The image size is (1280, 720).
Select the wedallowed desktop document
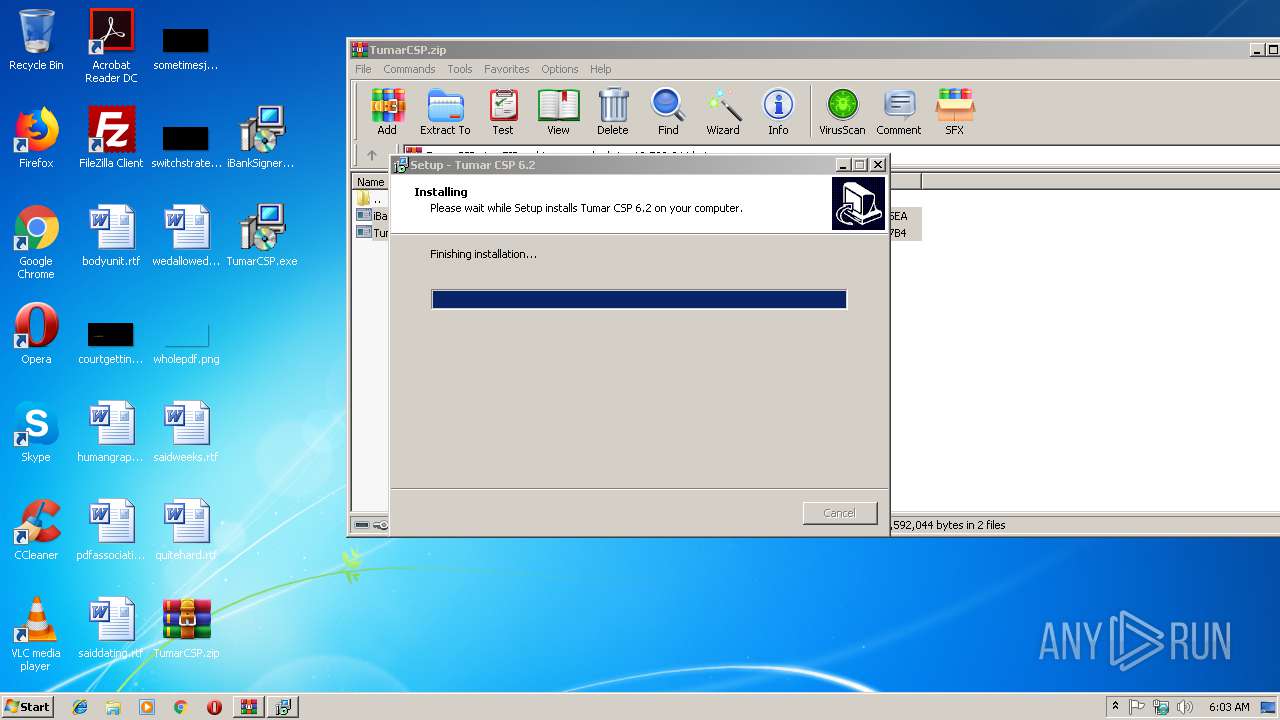pyautogui.click(x=186, y=236)
